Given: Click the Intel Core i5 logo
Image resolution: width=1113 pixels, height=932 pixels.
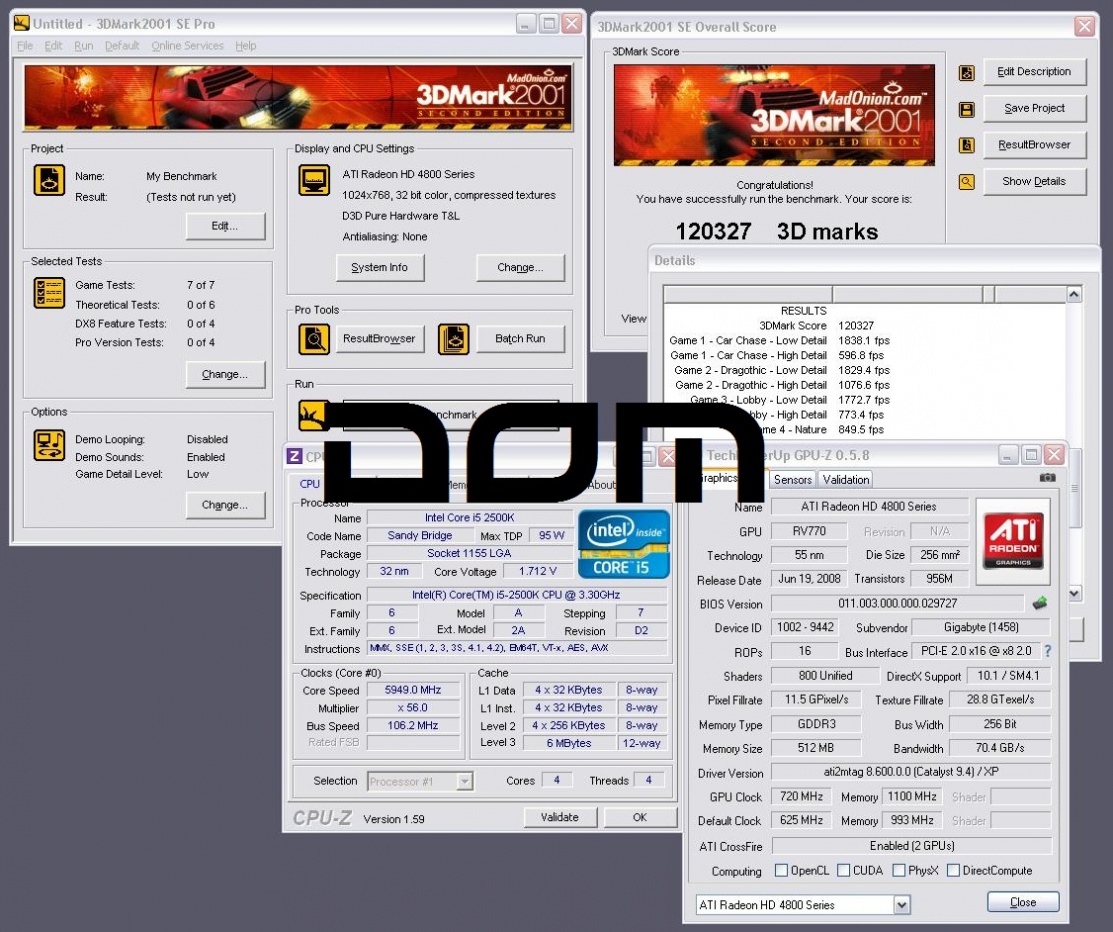Looking at the screenshot, I should 624,545.
